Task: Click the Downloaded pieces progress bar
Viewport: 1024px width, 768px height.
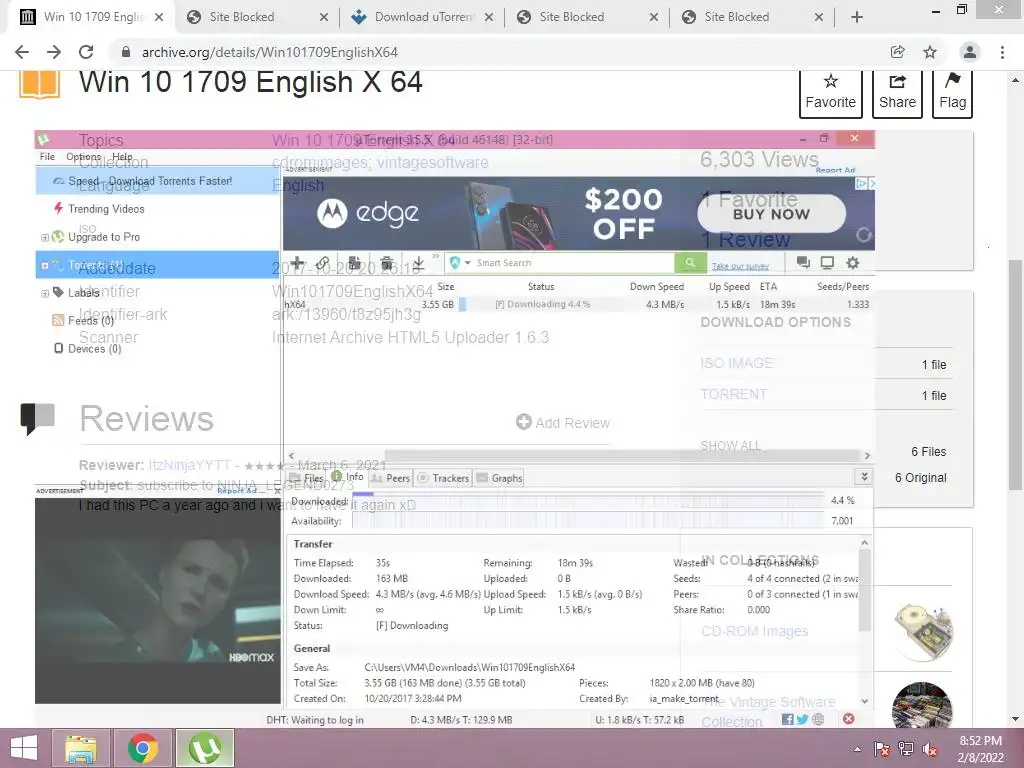Action: [587, 501]
